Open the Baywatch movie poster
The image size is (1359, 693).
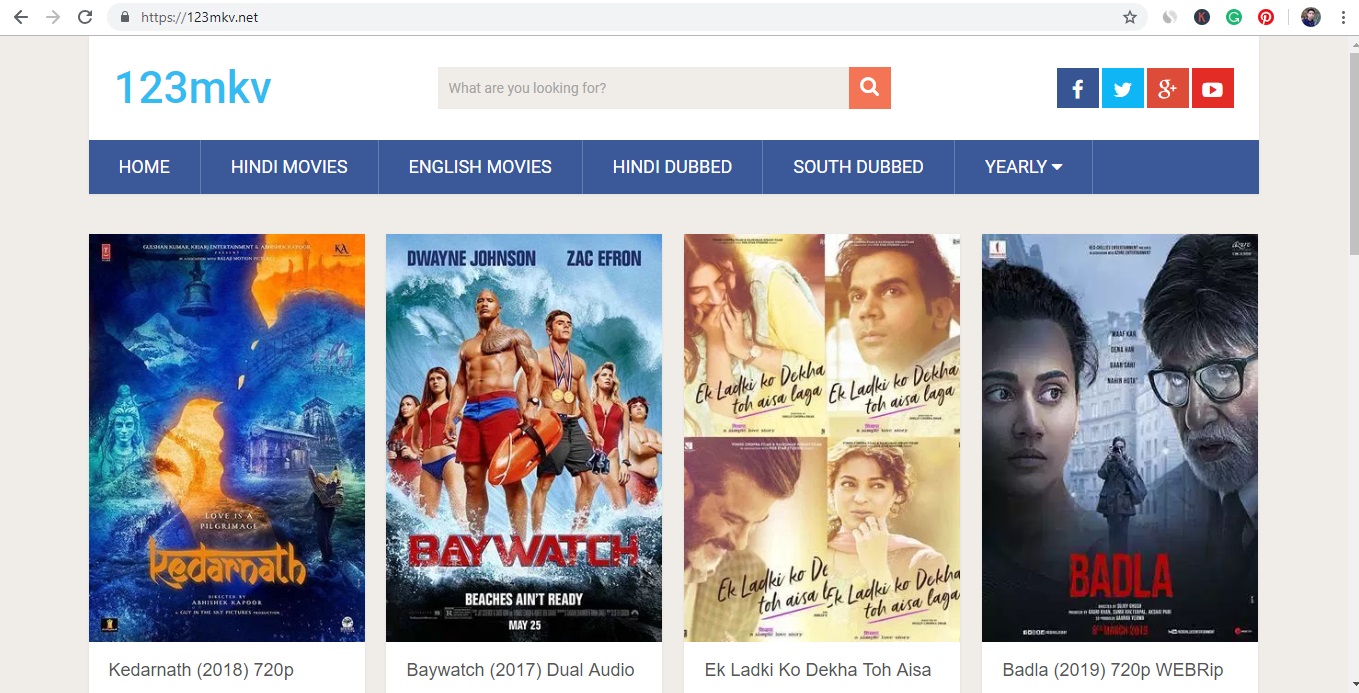pyautogui.click(x=524, y=438)
